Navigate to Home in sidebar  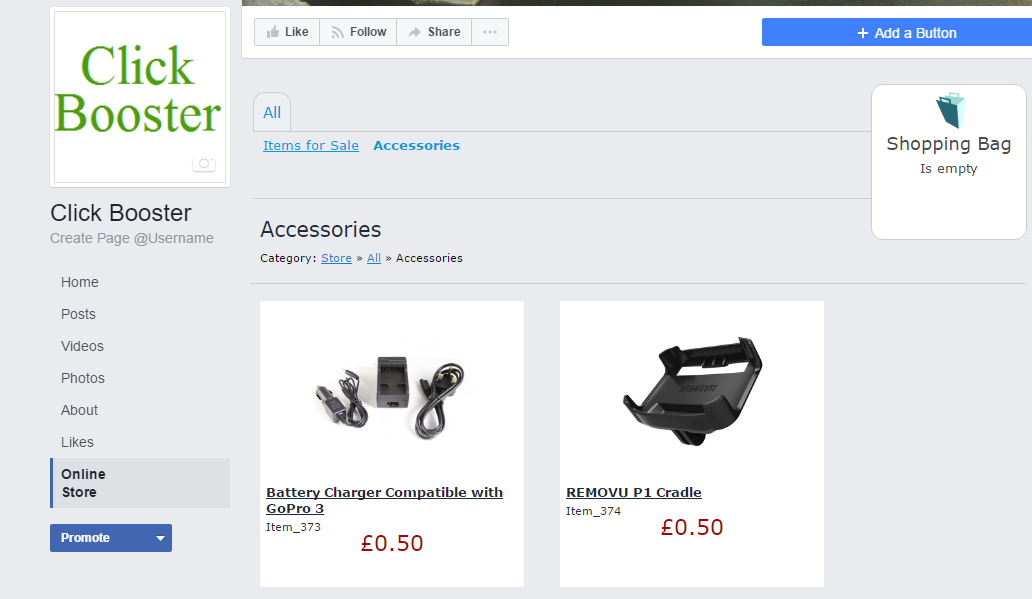(x=80, y=282)
